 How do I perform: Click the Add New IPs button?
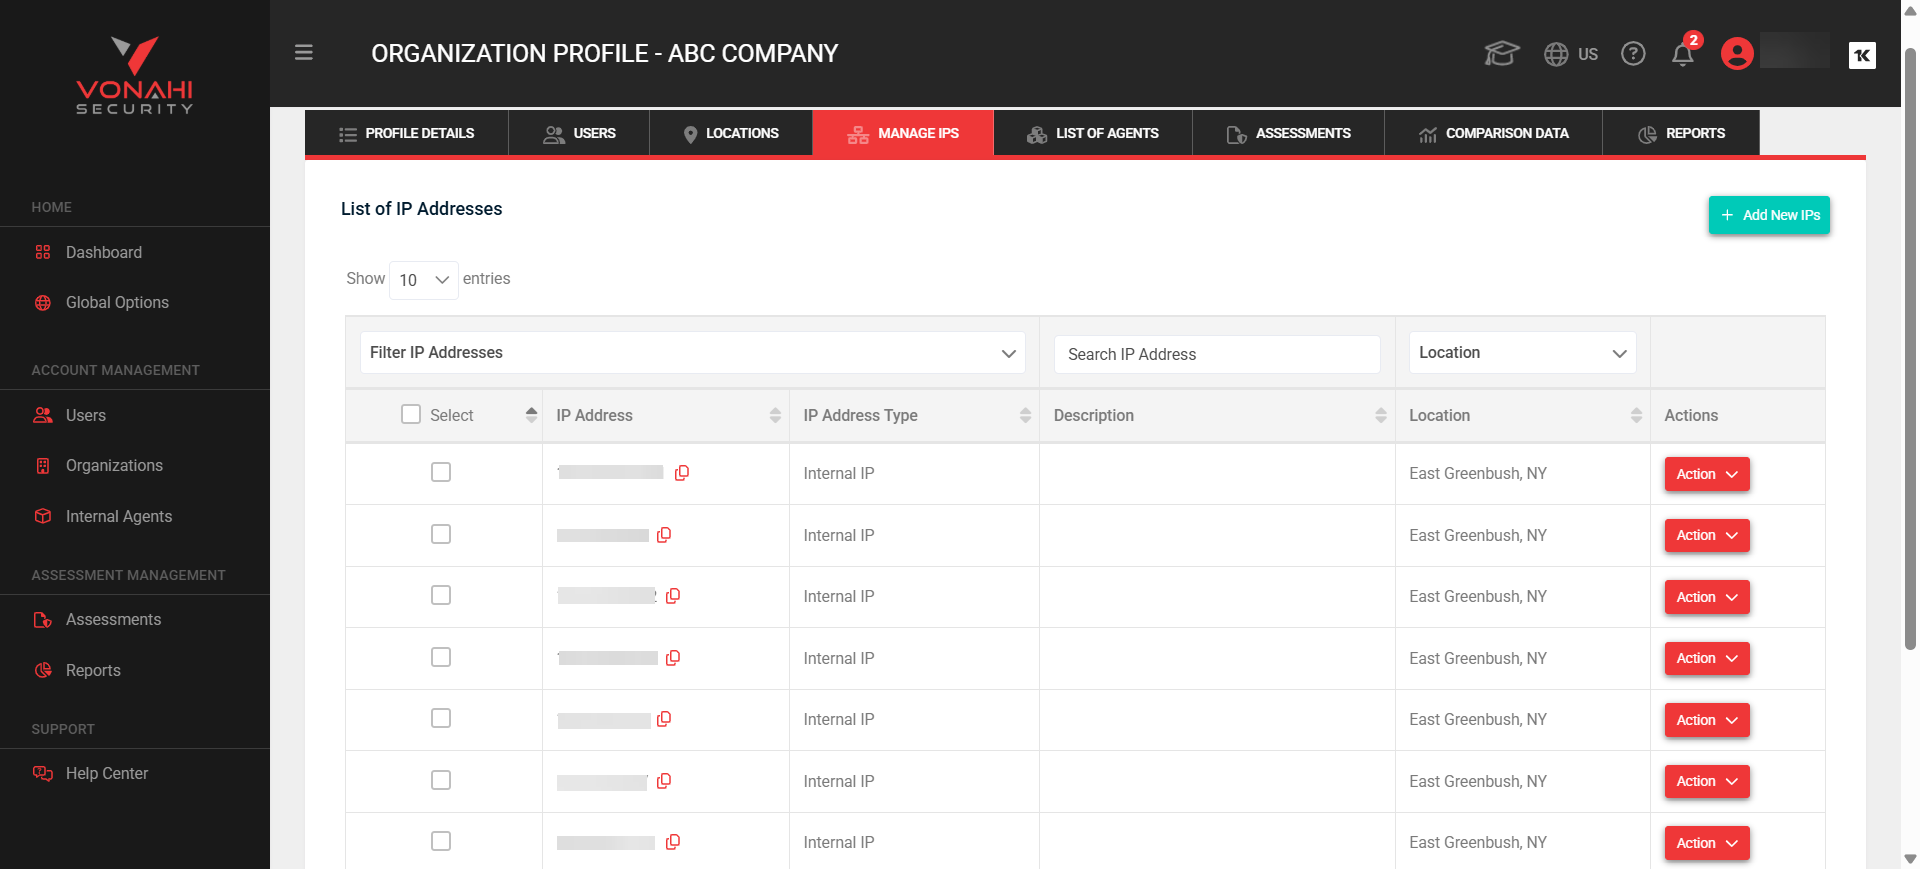tap(1769, 215)
